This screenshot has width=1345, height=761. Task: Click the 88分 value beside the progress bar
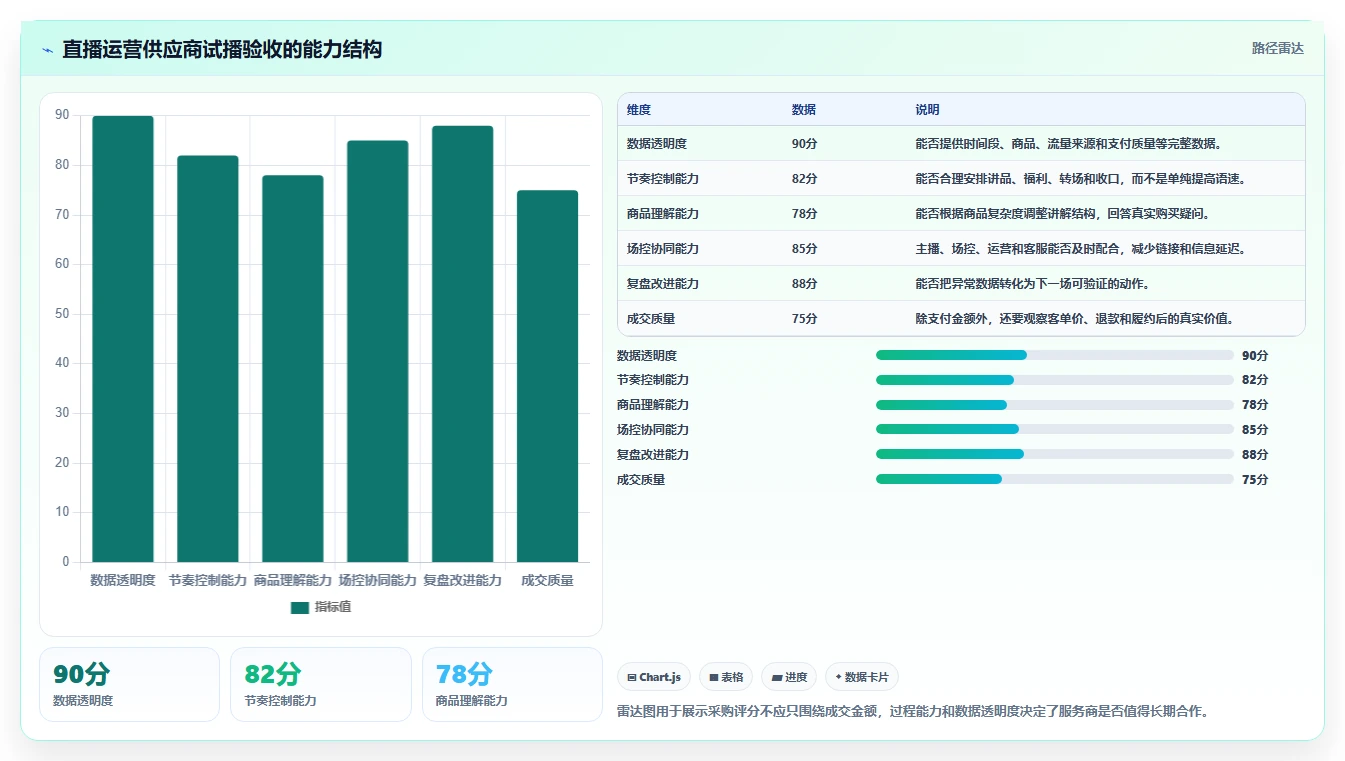point(1255,454)
